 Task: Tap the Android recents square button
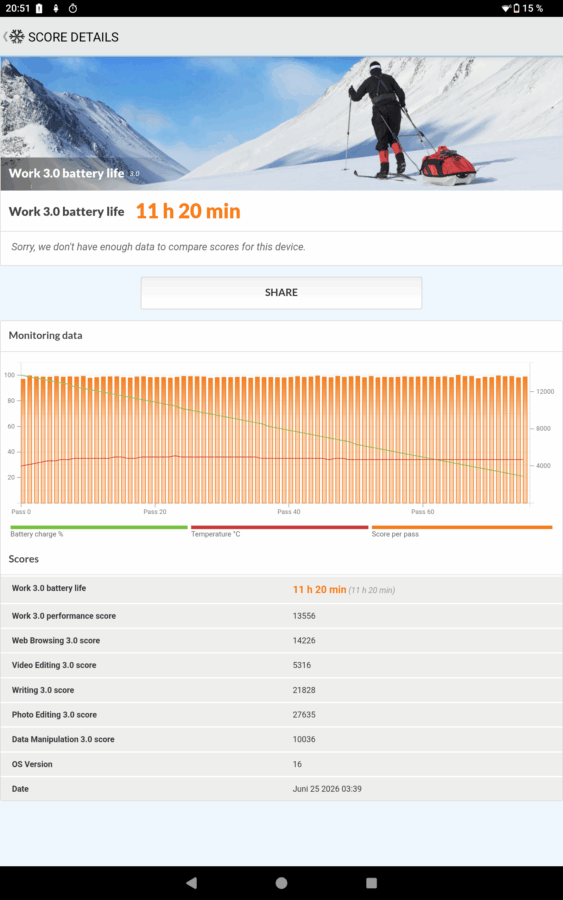[x=371, y=882]
